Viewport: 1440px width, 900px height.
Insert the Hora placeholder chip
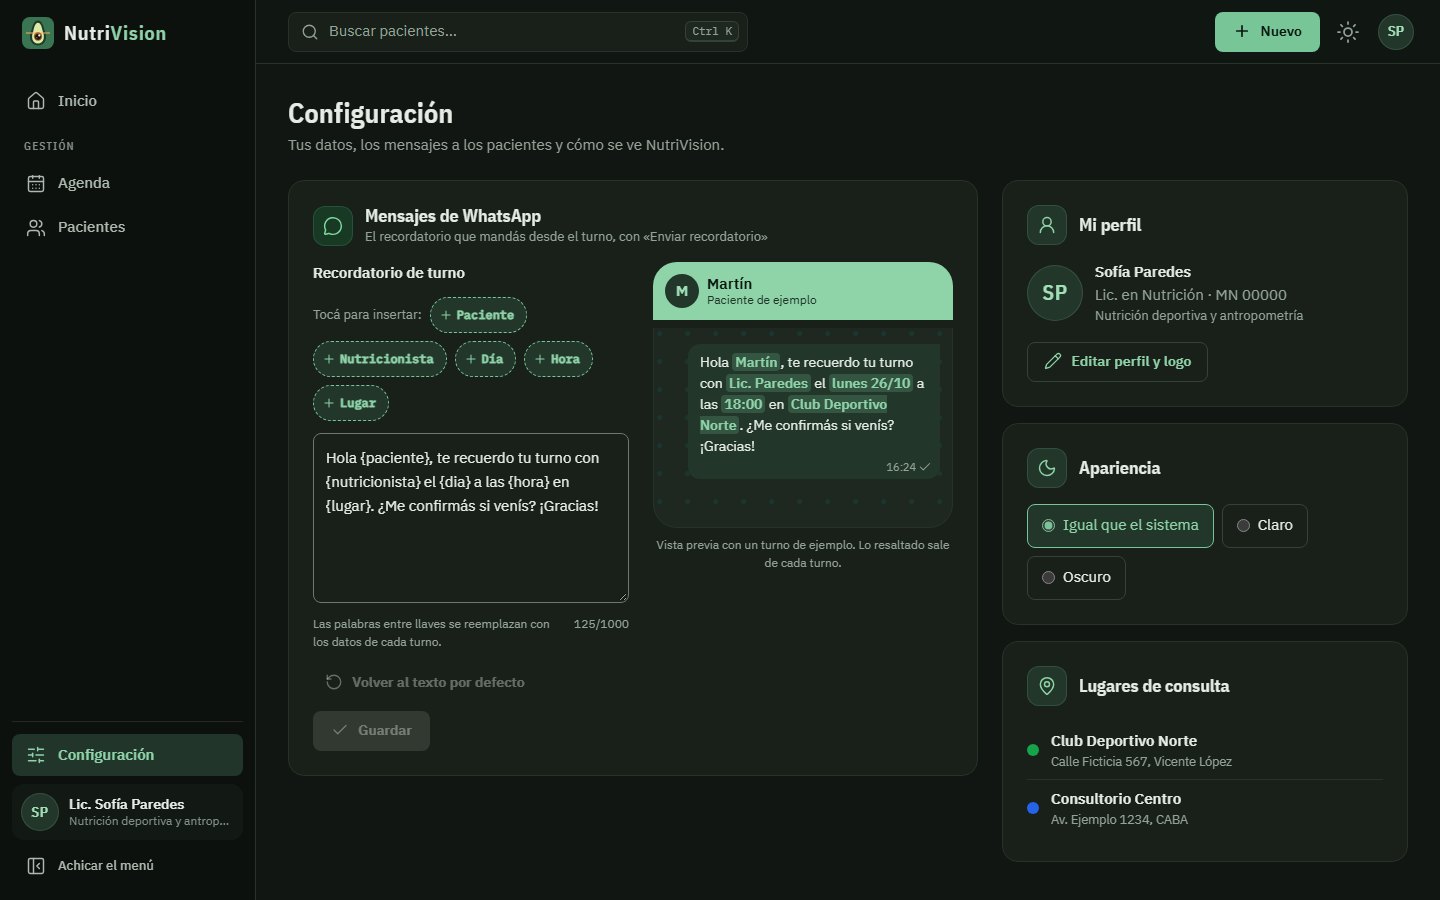click(558, 359)
